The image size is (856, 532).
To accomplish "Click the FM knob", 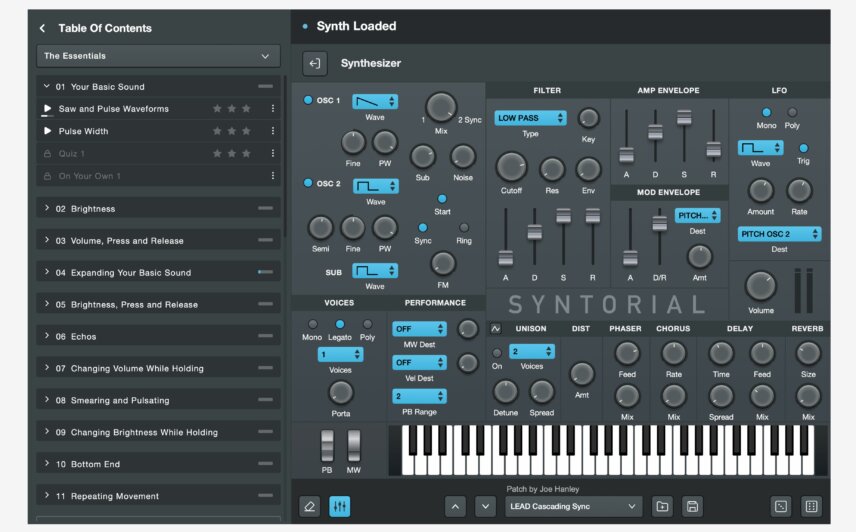I will 443,264.
